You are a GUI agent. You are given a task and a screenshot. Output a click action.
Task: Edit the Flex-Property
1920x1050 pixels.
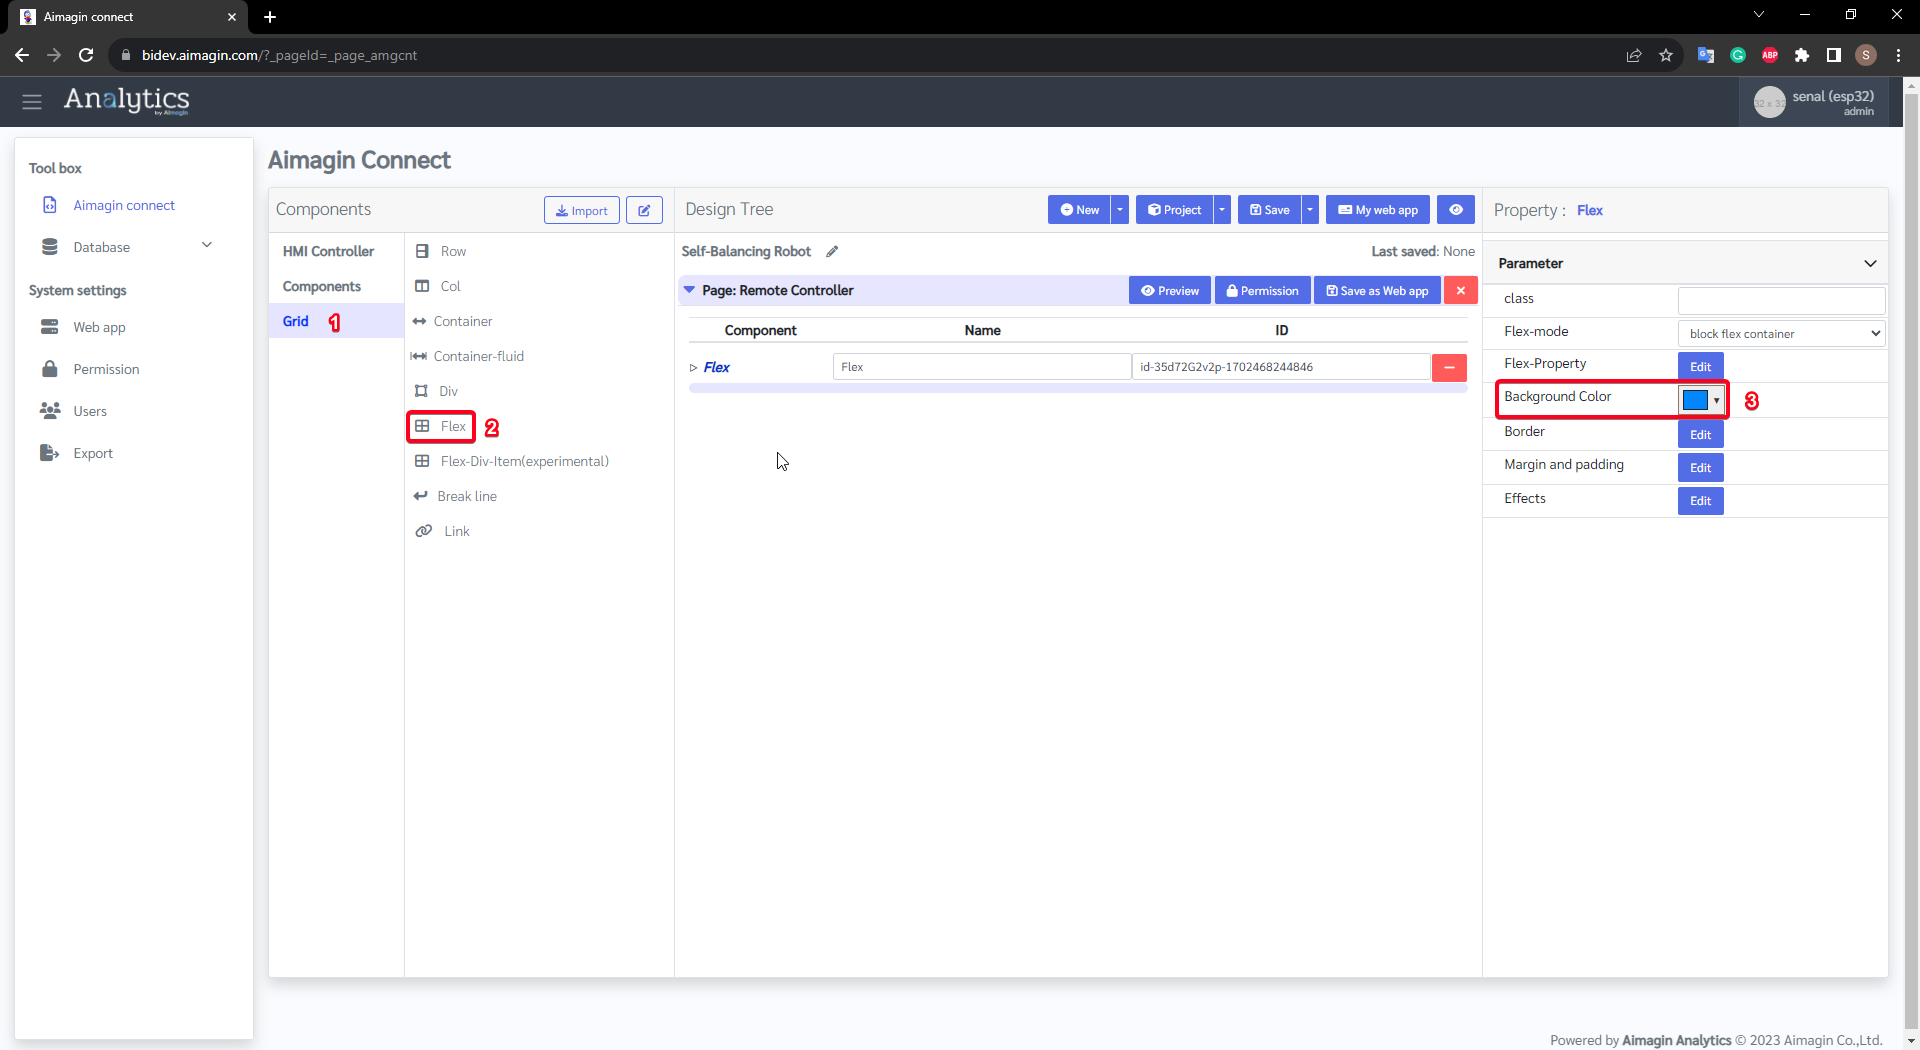pyautogui.click(x=1700, y=366)
